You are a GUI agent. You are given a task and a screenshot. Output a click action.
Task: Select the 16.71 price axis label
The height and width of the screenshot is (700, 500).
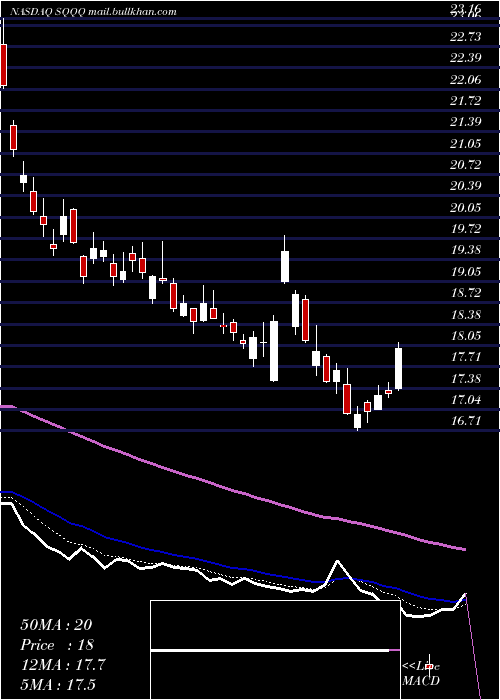coord(466,421)
